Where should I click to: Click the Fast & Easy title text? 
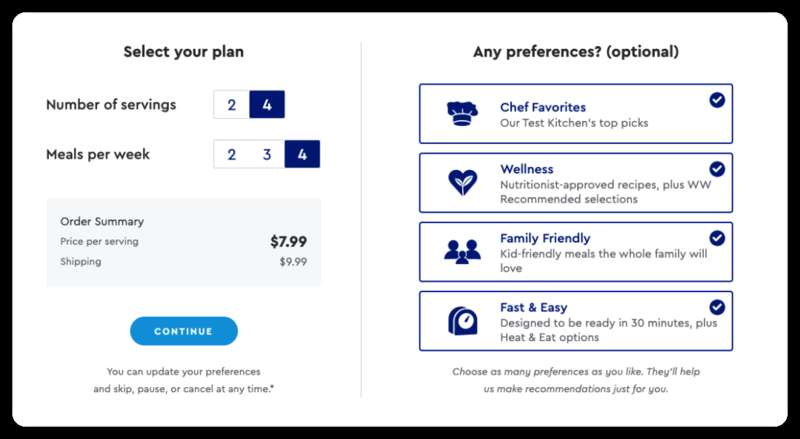pos(534,307)
